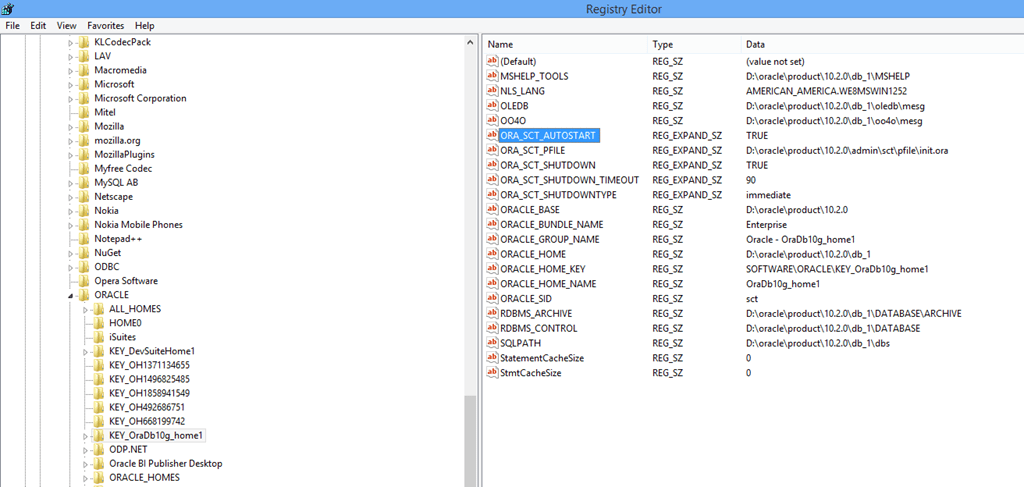This screenshot has height=487, width=1024.
Task: Select the ORACLE_BUNDLE_NAME value name
Action: click(551, 225)
